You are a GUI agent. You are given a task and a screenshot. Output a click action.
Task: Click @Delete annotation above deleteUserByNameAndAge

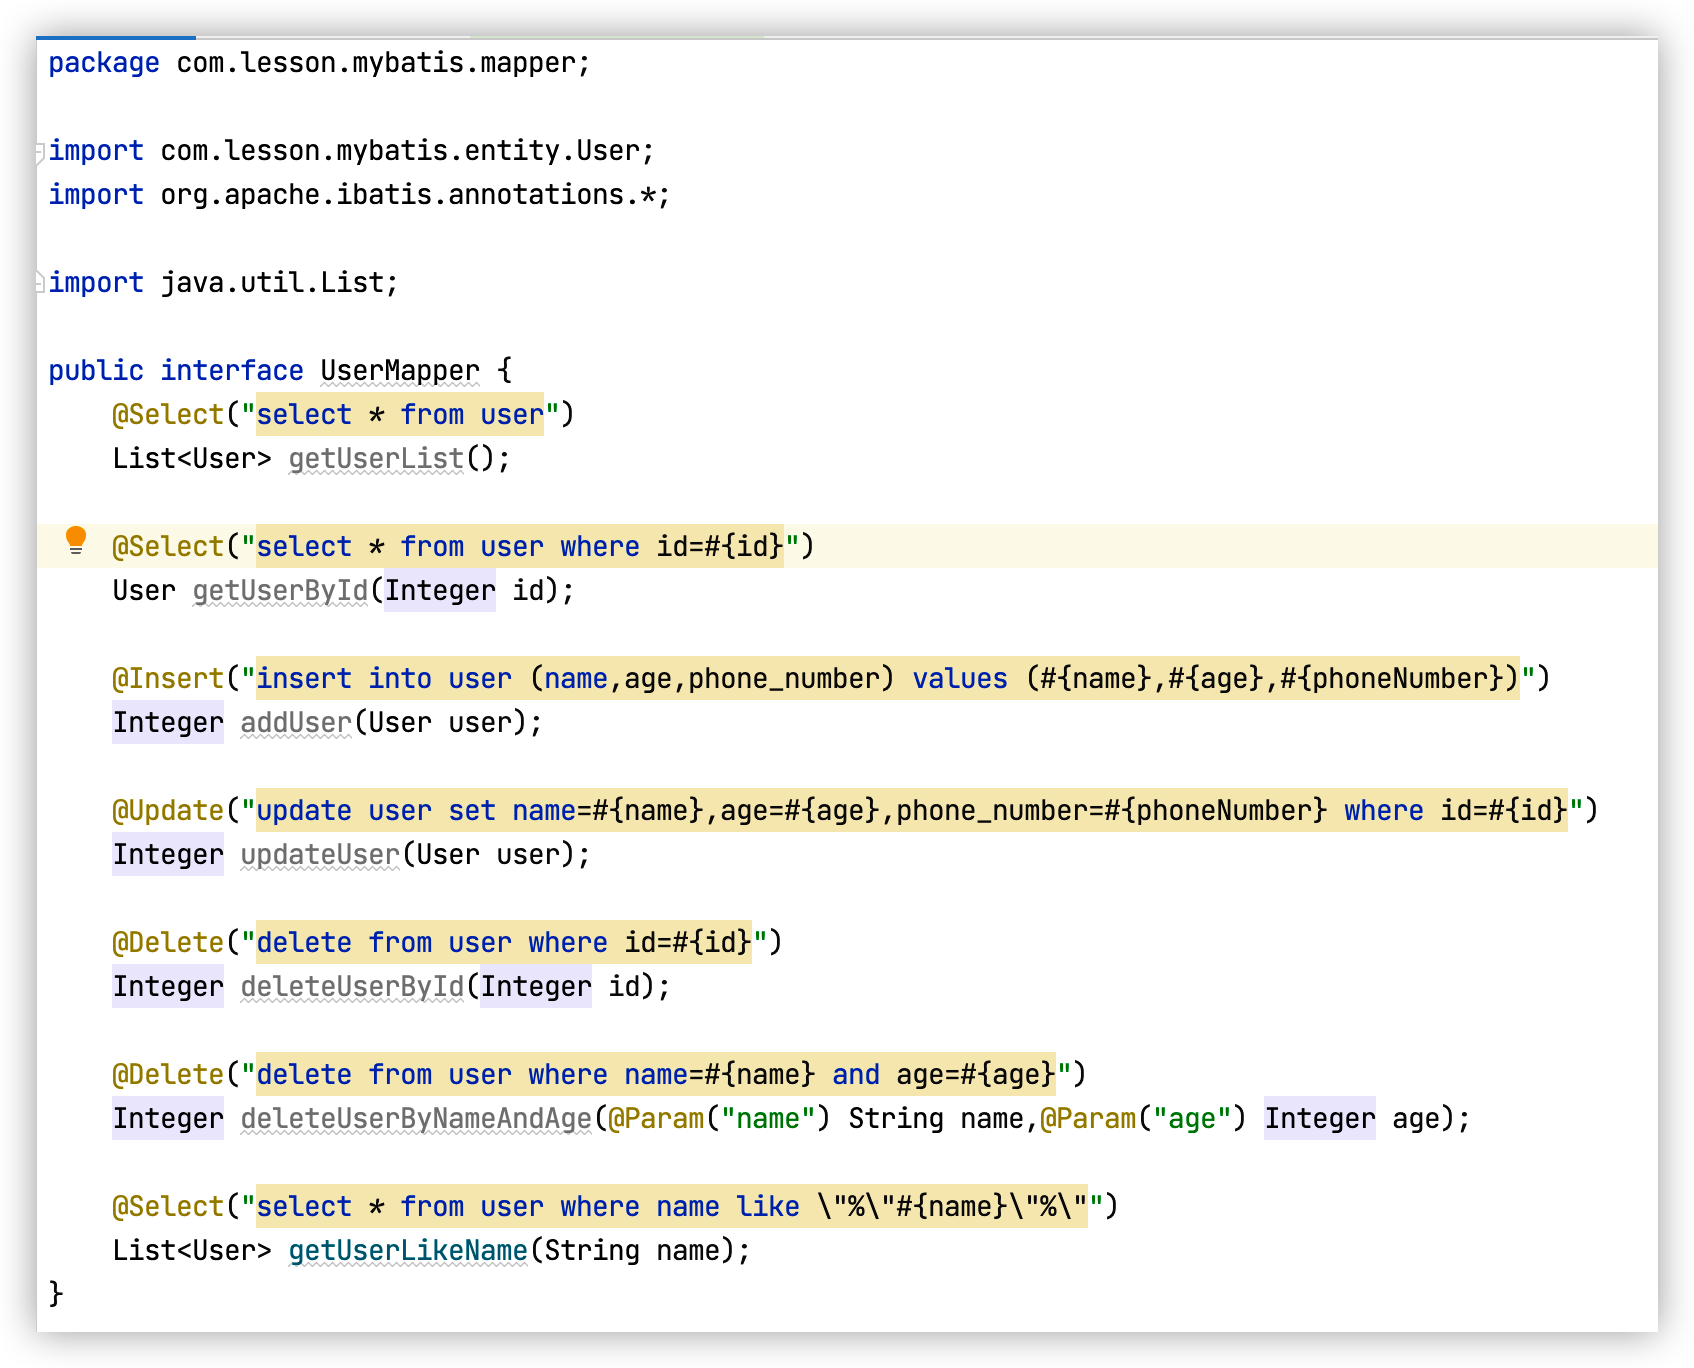[x=168, y=1075]
